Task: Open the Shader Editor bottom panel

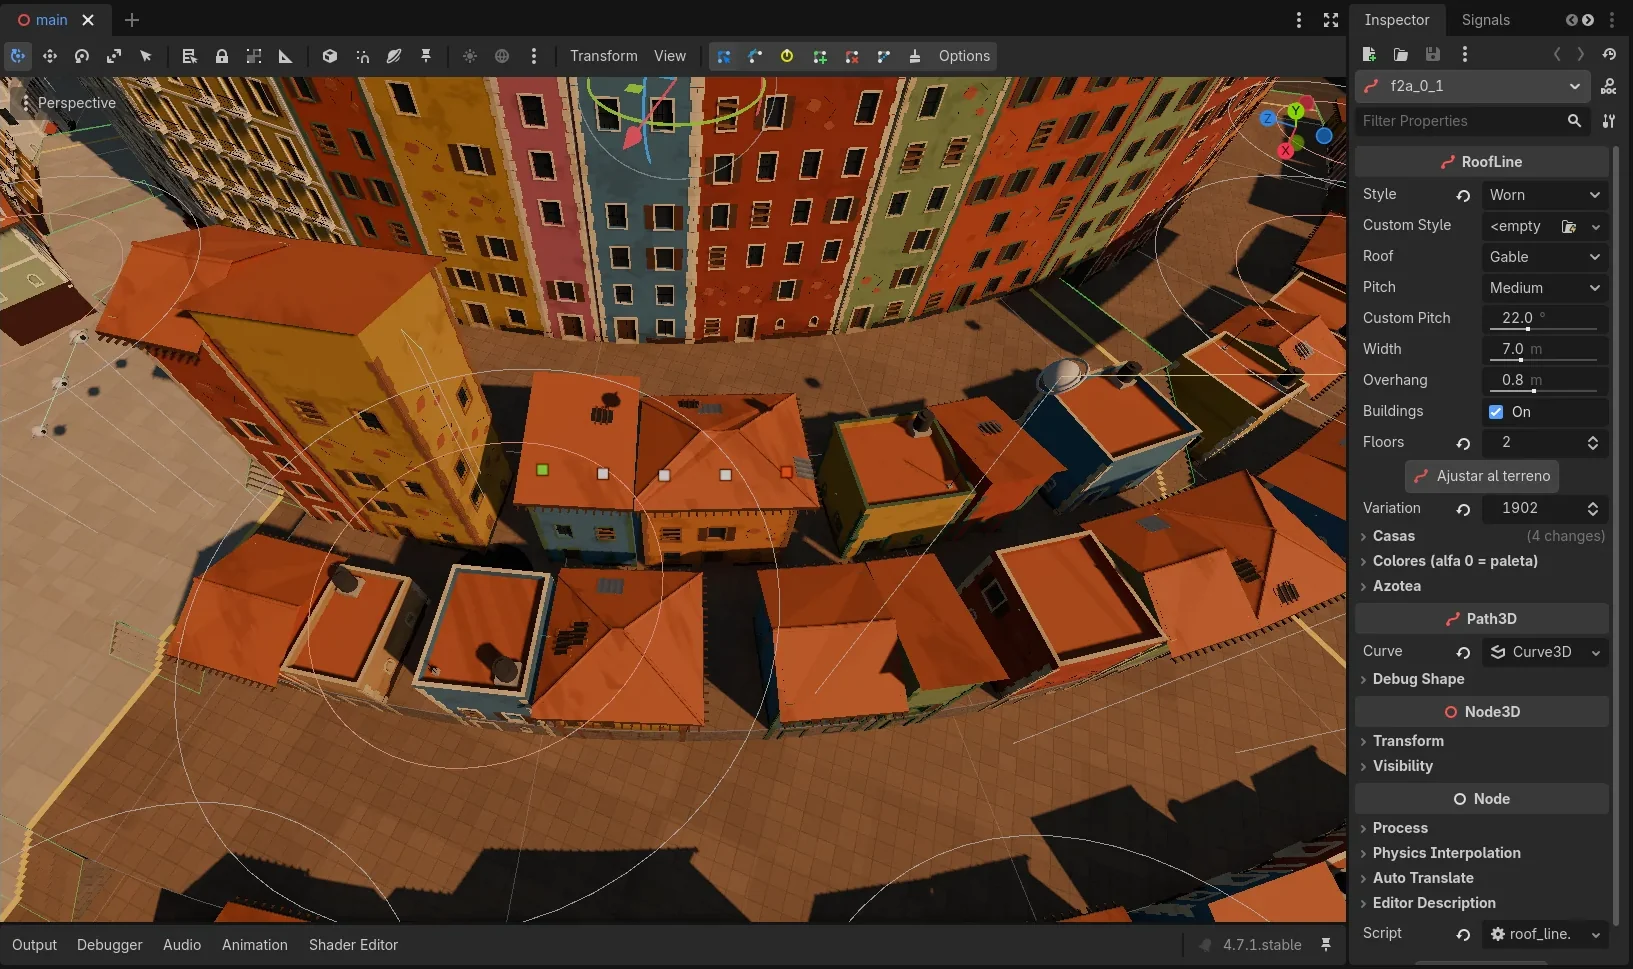Action: pos(353,945)
